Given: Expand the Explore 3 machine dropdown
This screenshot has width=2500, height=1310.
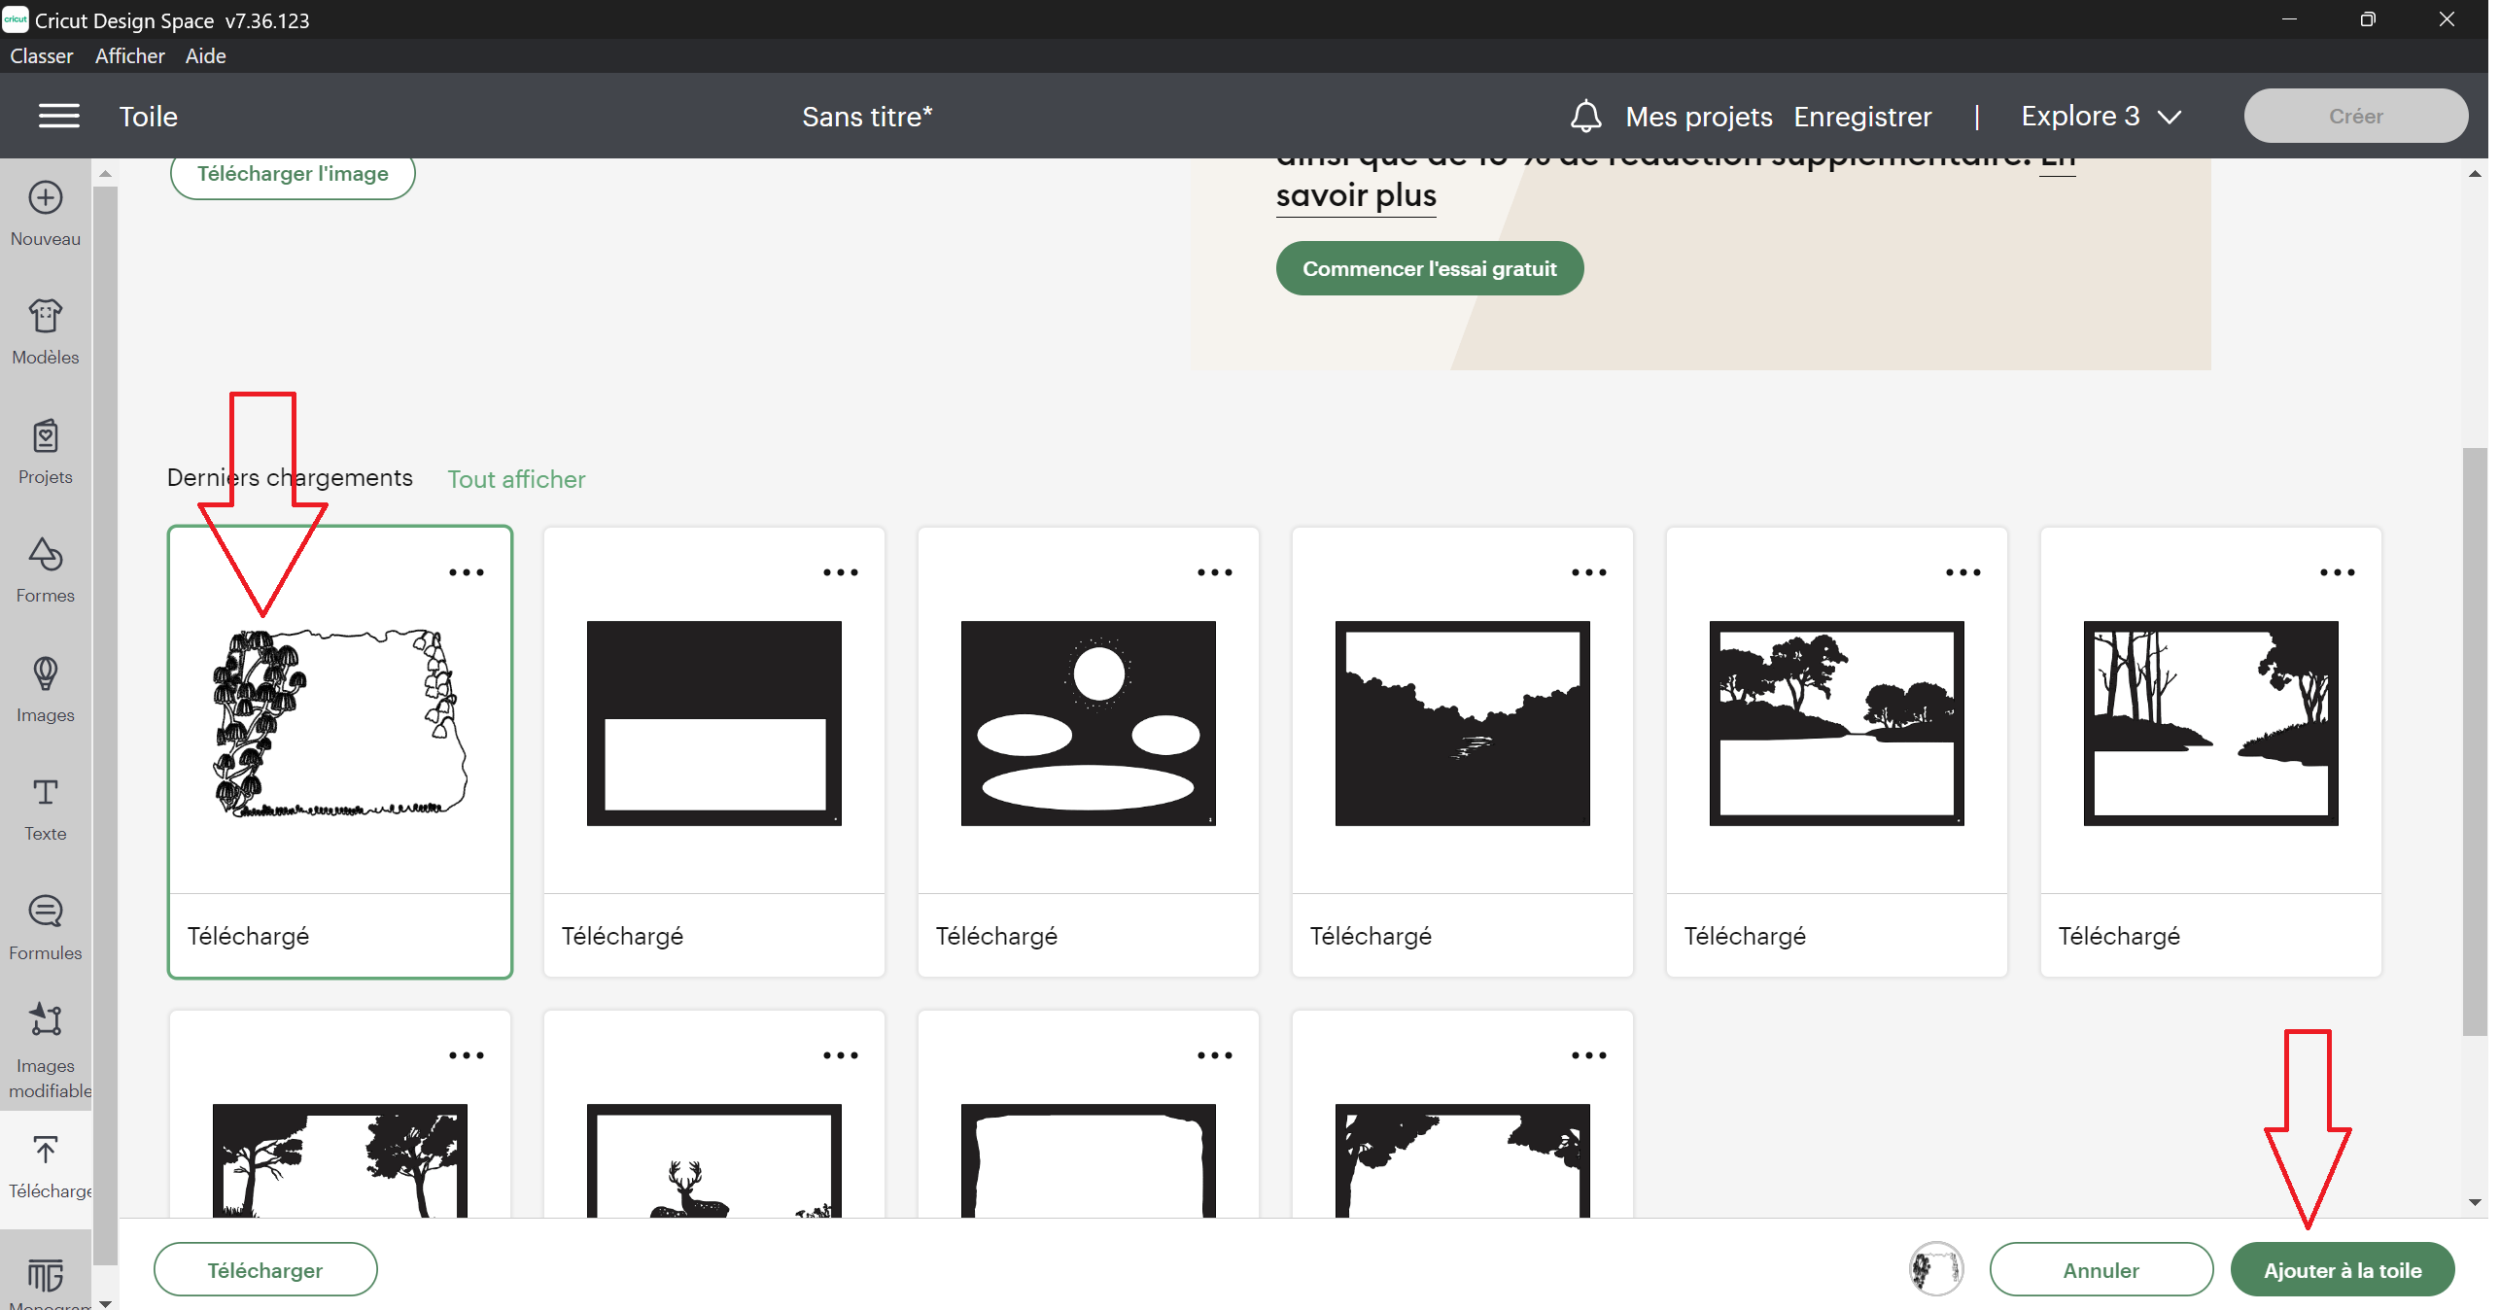Looking at the screenshot, I should tap(2100, 116).
